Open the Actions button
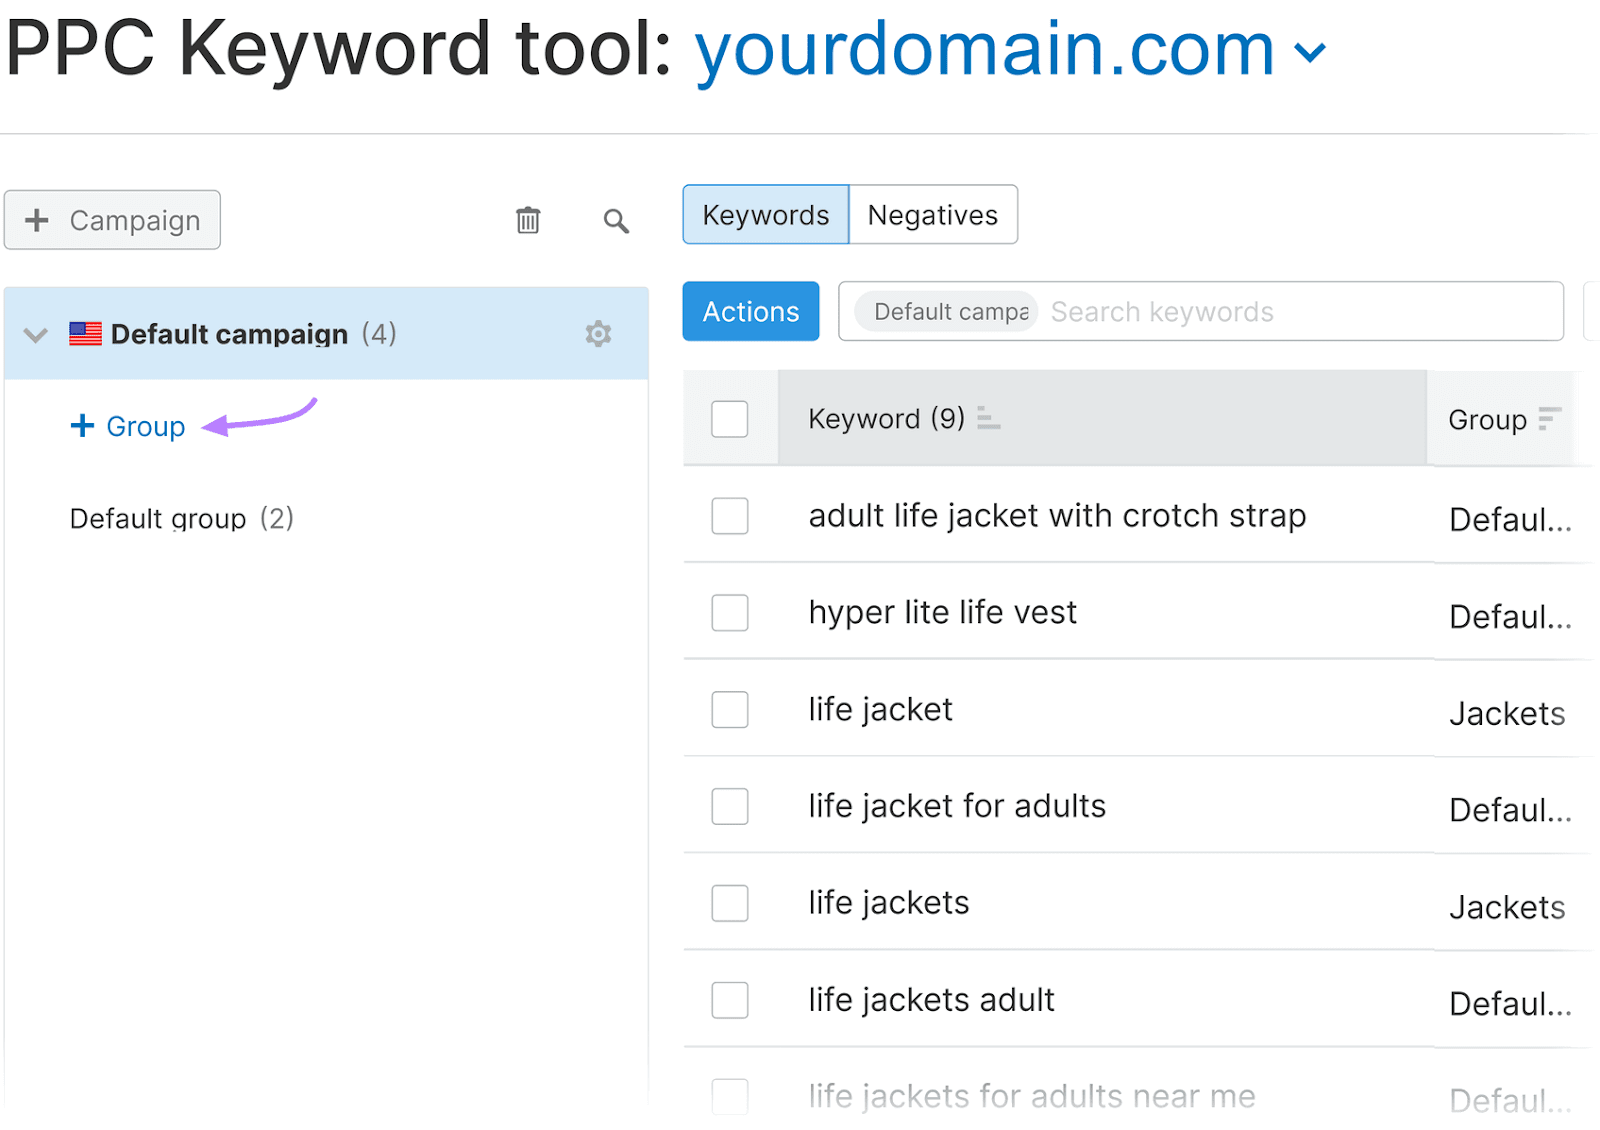This screenshot has width=1600, height=1130. (751, 311)
